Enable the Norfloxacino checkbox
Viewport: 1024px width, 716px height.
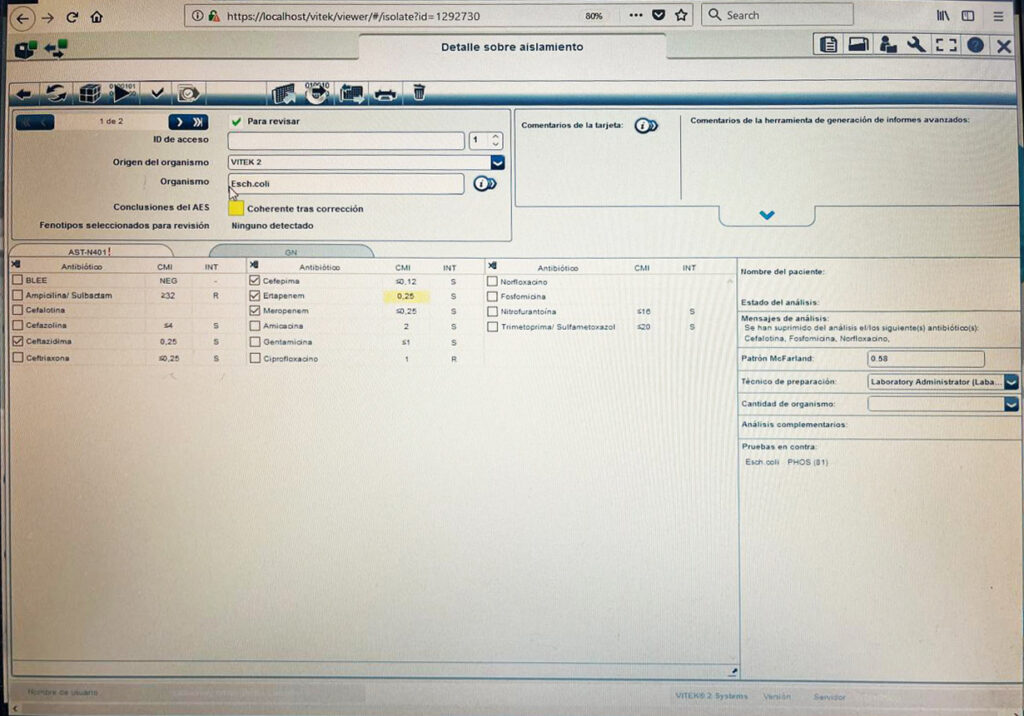click(492, 281)
